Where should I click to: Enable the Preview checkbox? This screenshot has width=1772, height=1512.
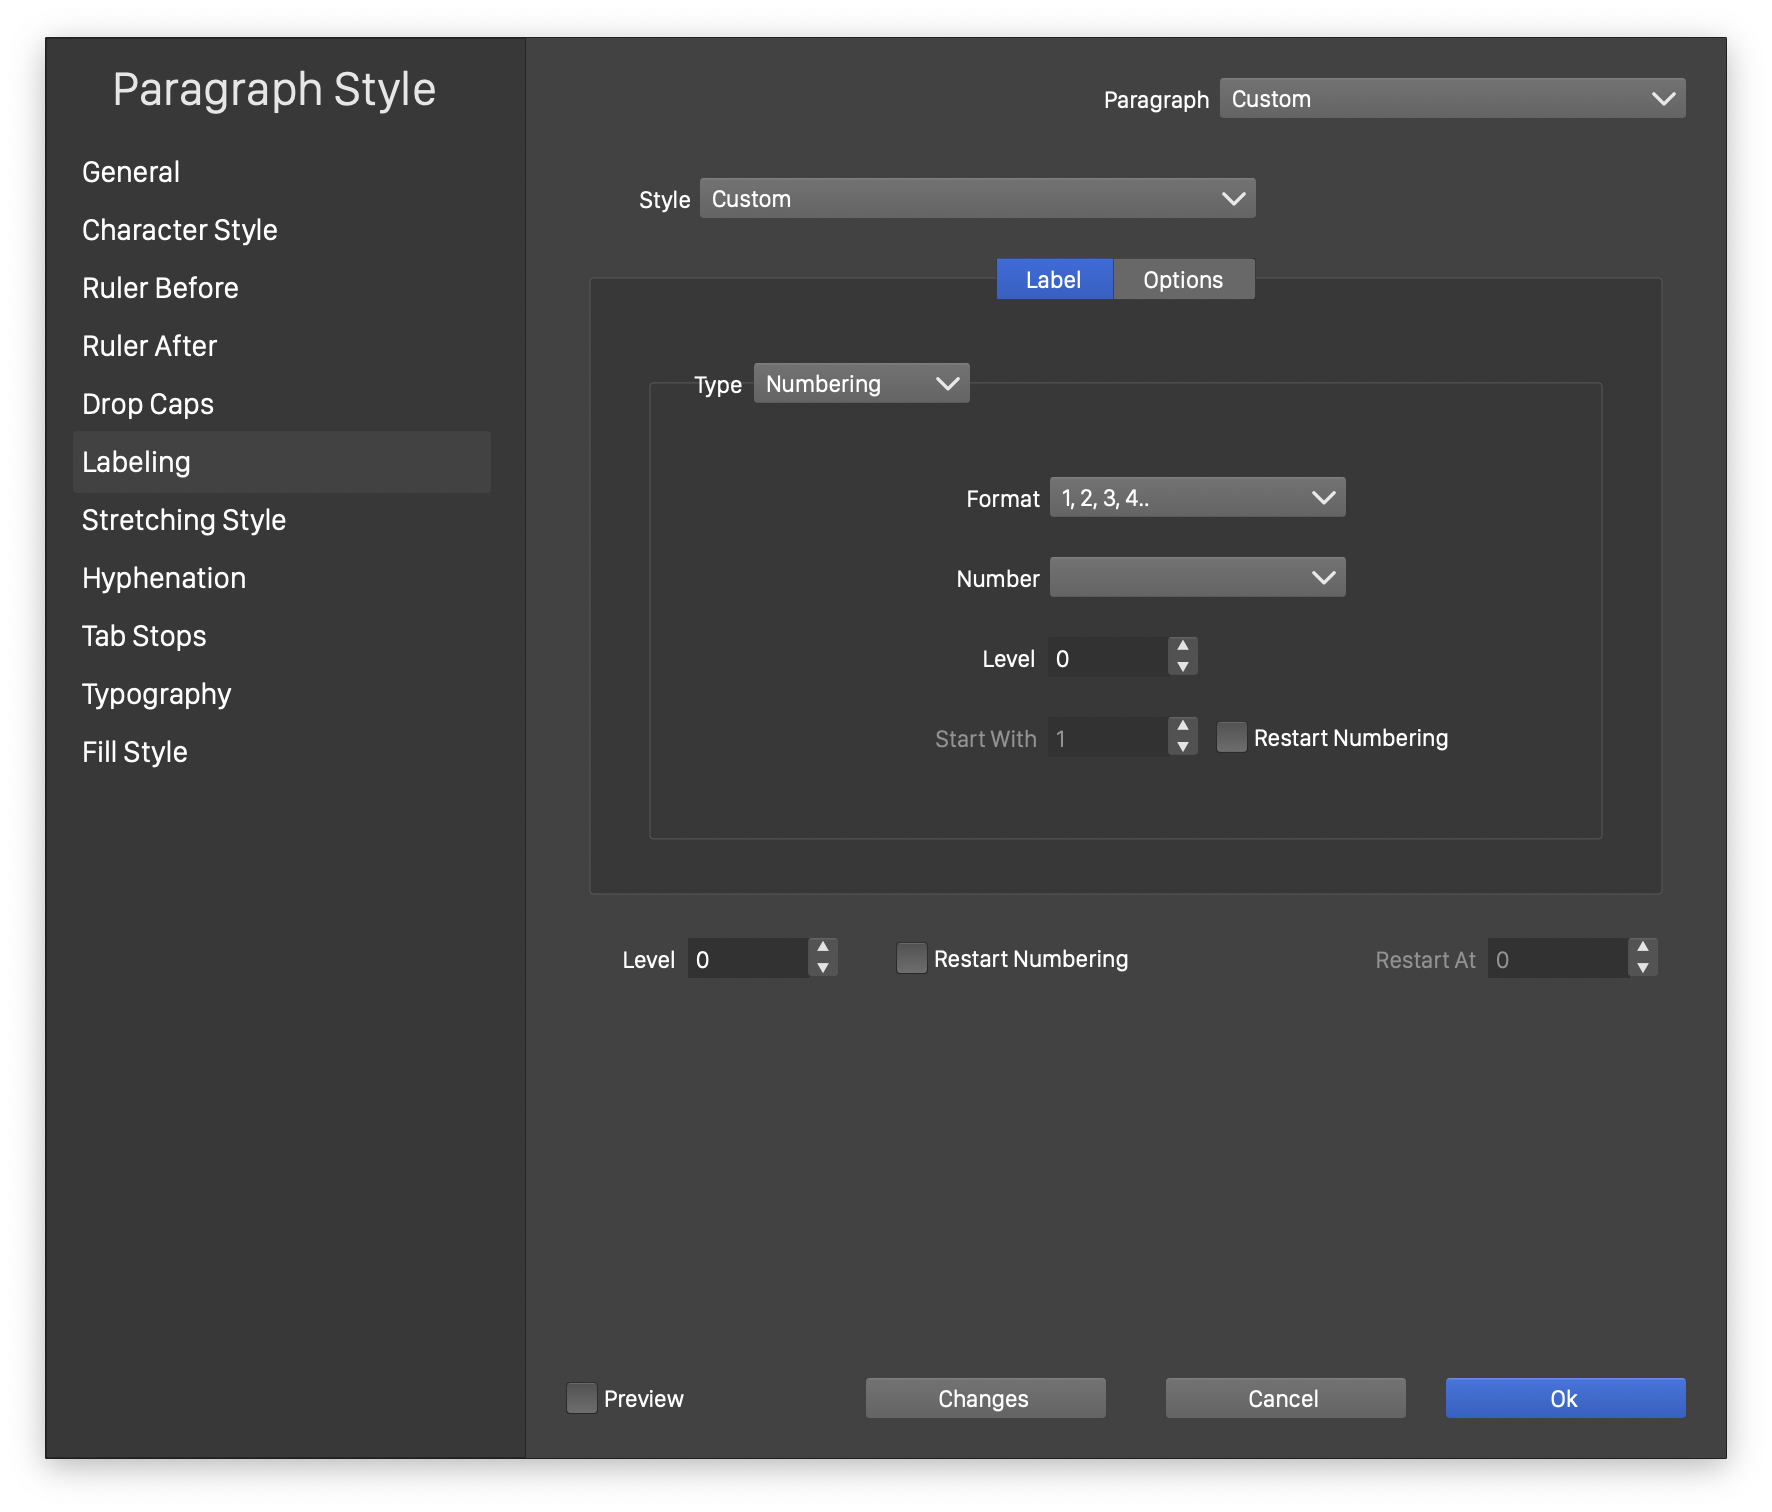[x=582, y=1398]
